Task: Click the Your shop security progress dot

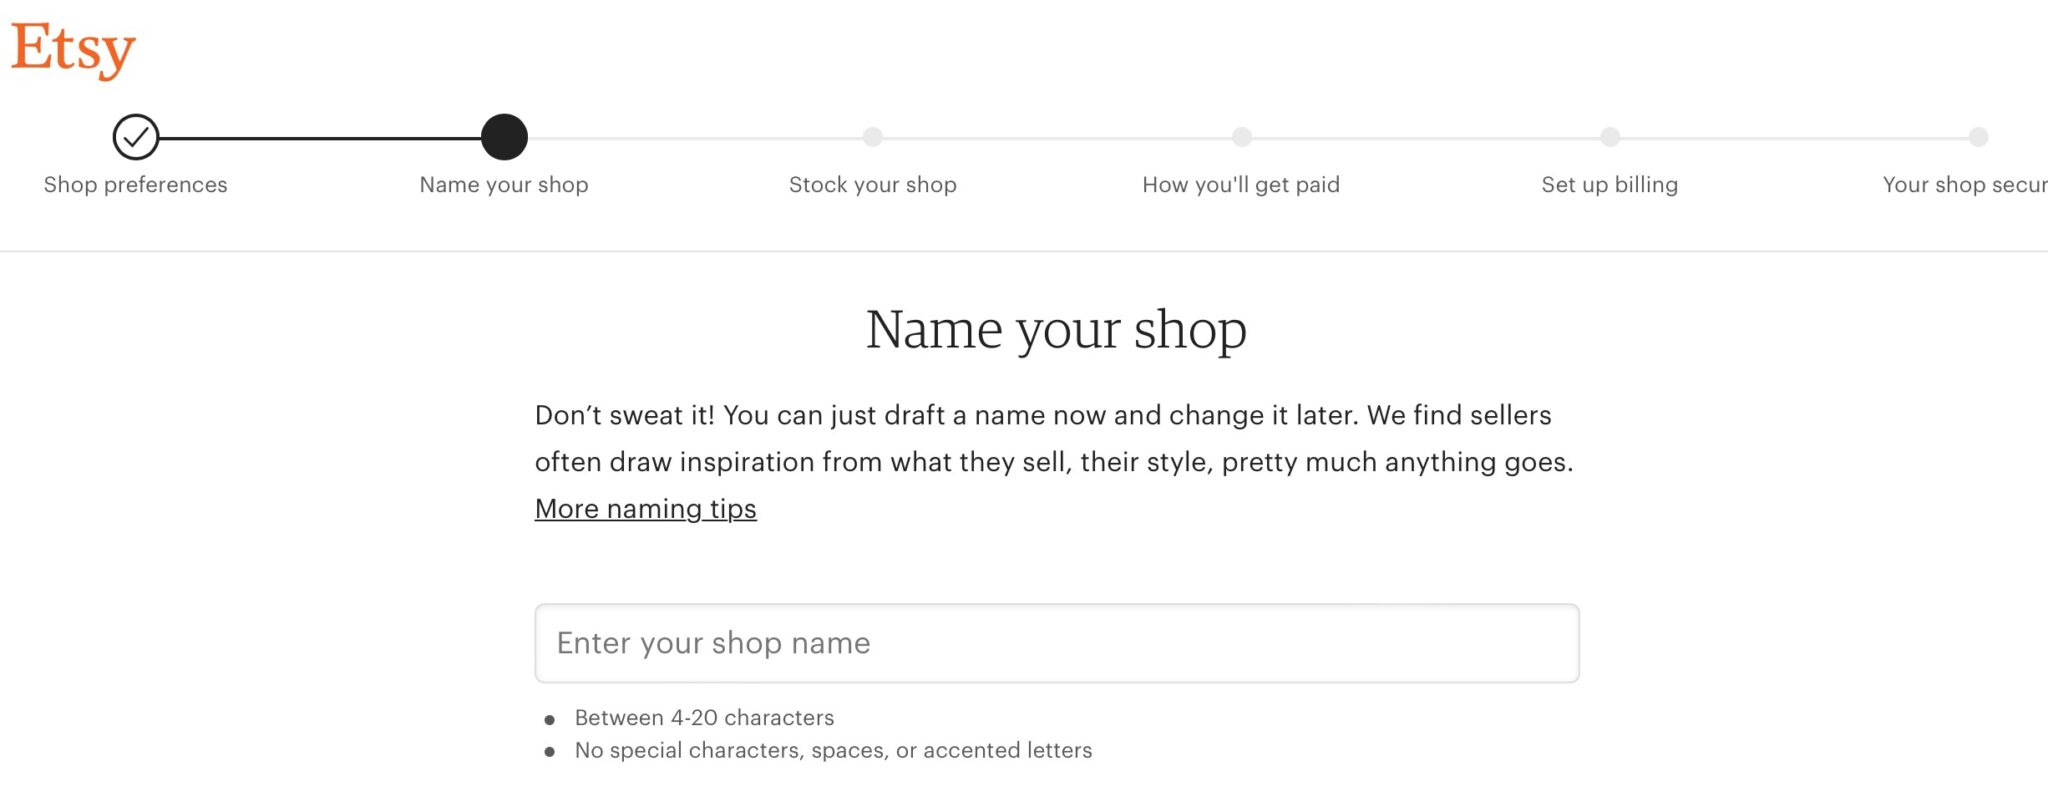Action: pyautogui.click(x=1977, y=137)
